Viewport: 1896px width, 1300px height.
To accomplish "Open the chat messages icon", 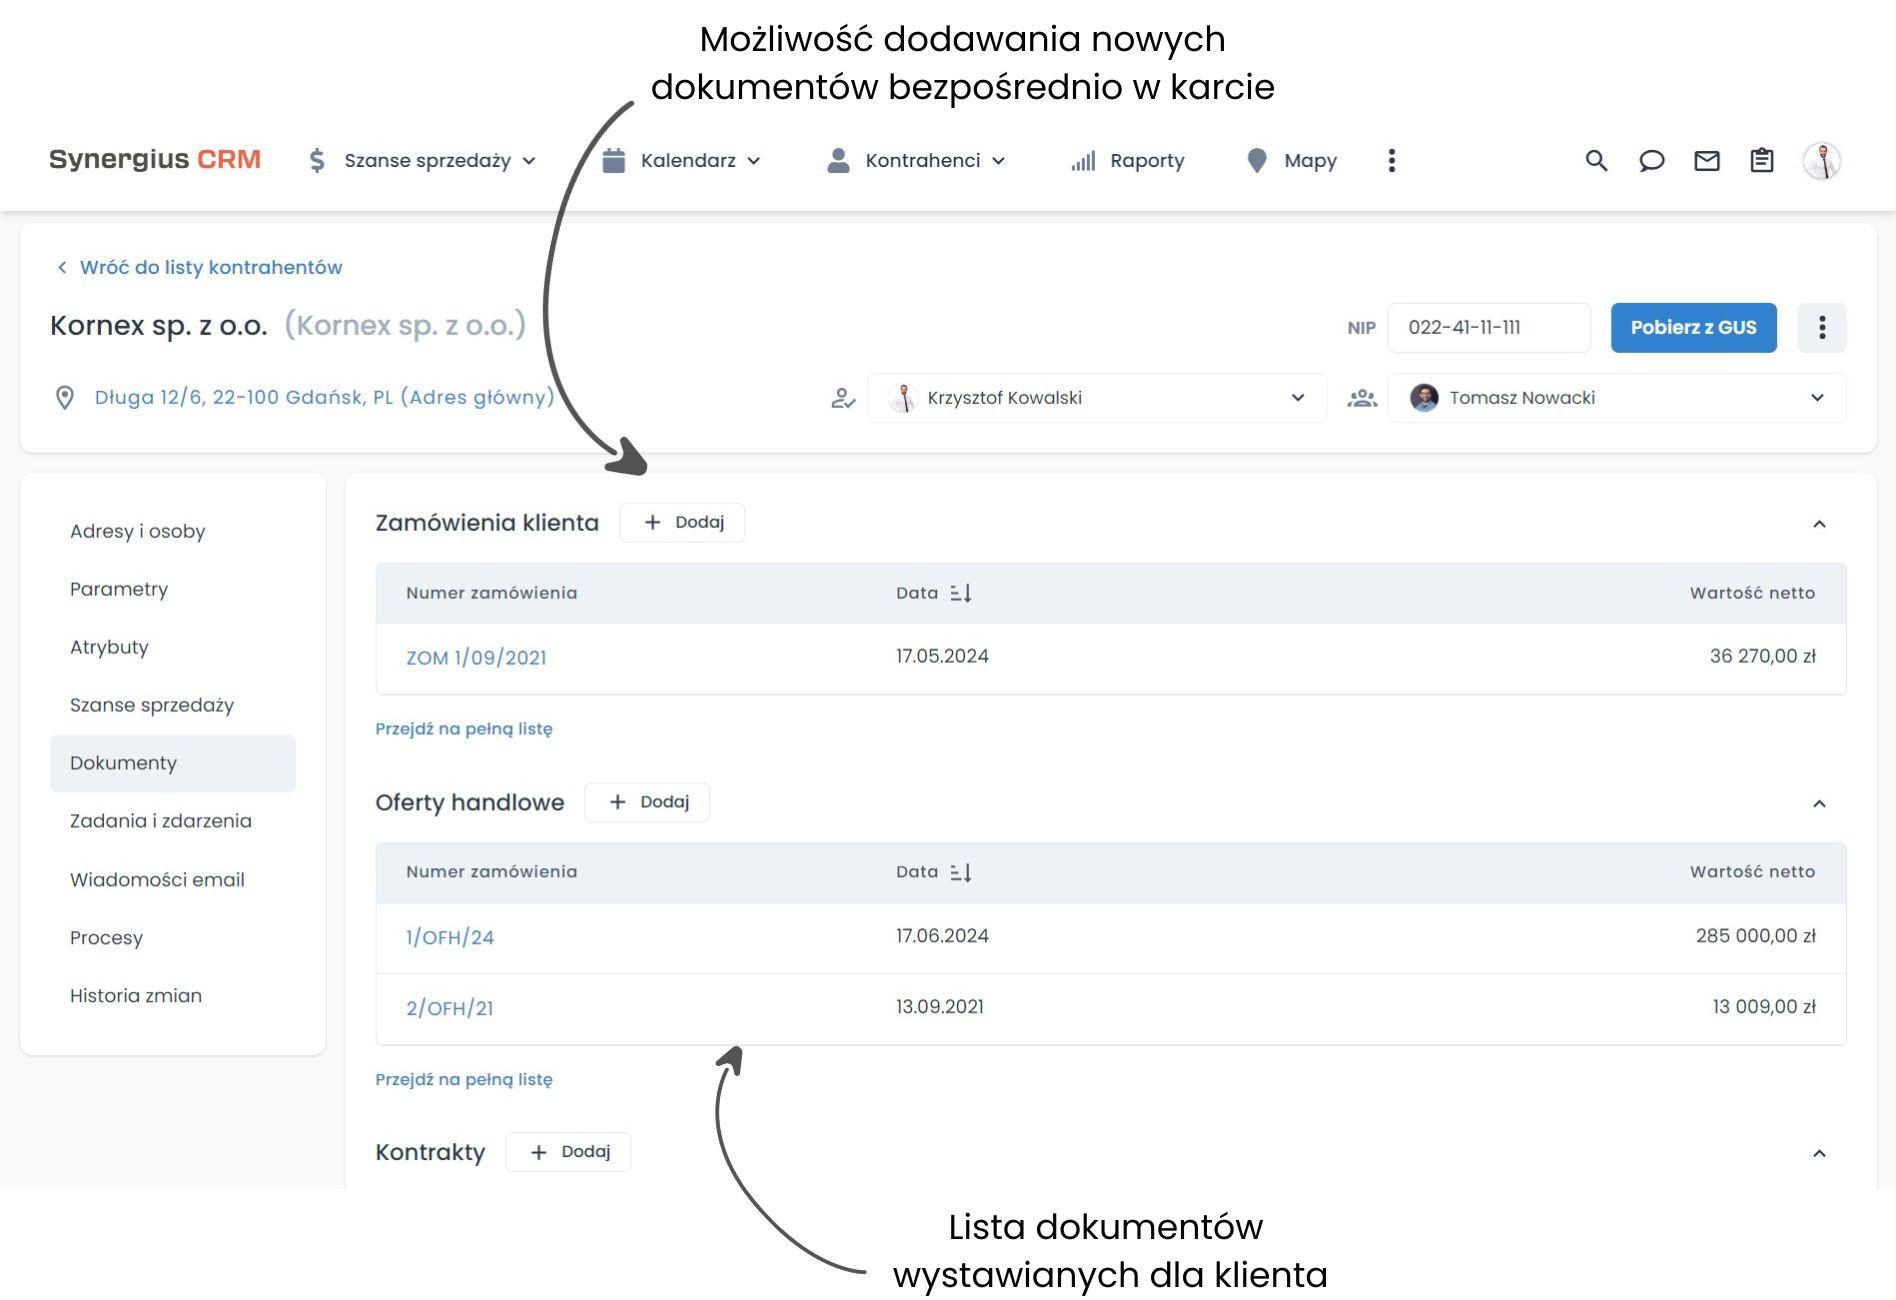I will click(1652, 160).
